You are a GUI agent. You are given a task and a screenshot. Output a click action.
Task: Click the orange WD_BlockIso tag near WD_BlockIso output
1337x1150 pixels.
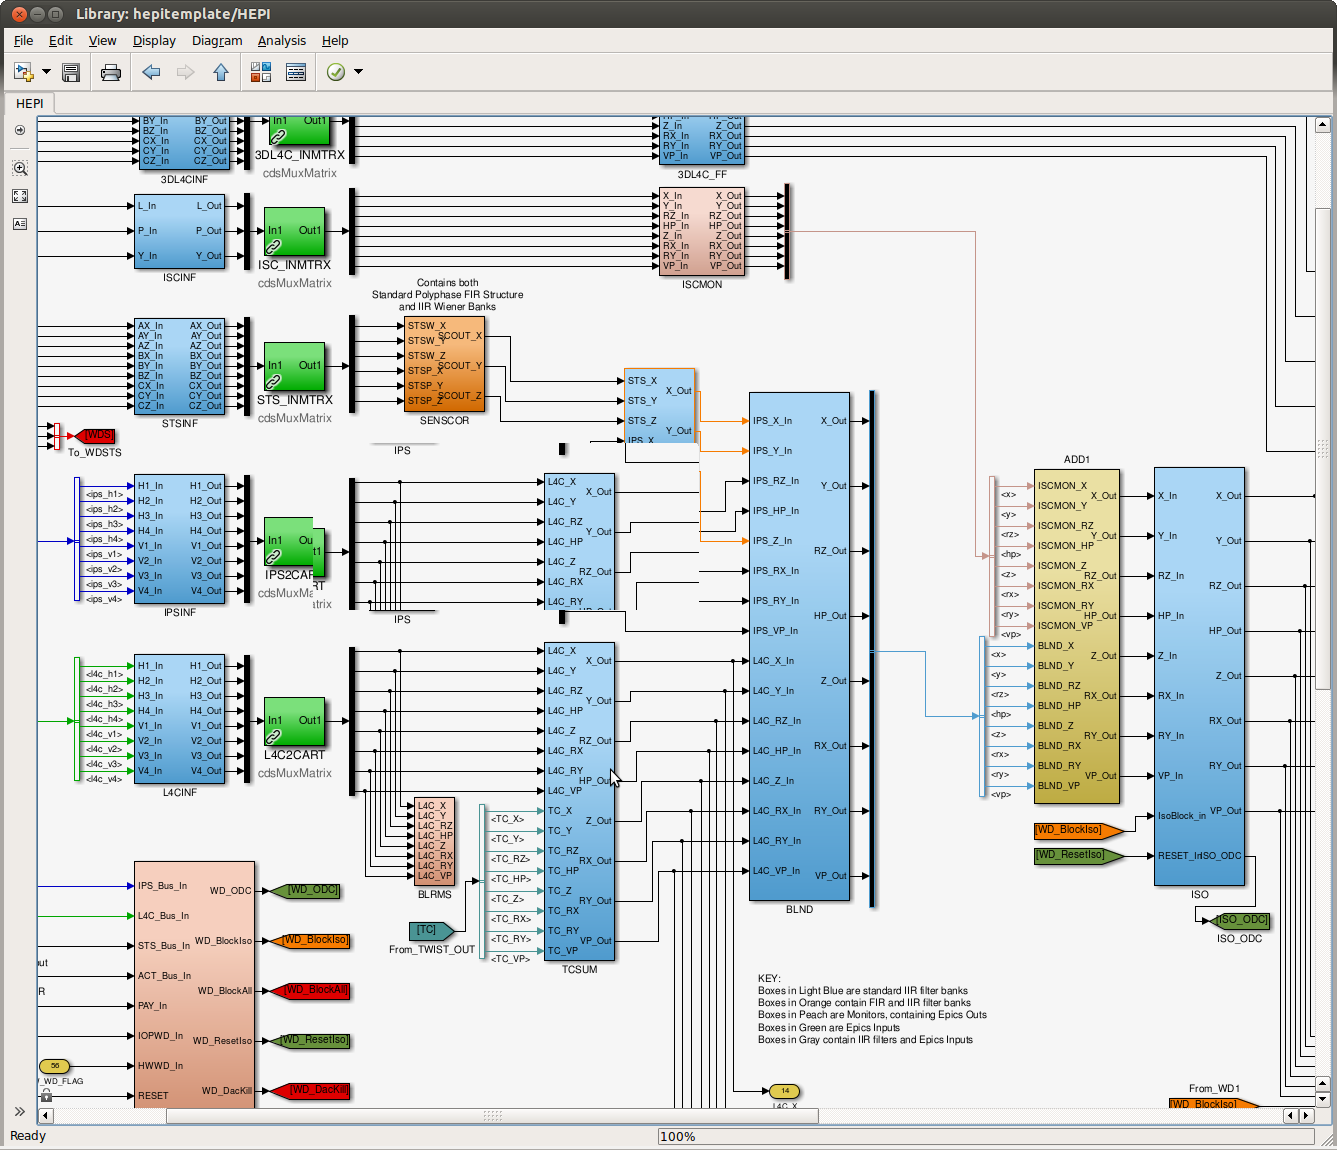(x=311, y=941)
